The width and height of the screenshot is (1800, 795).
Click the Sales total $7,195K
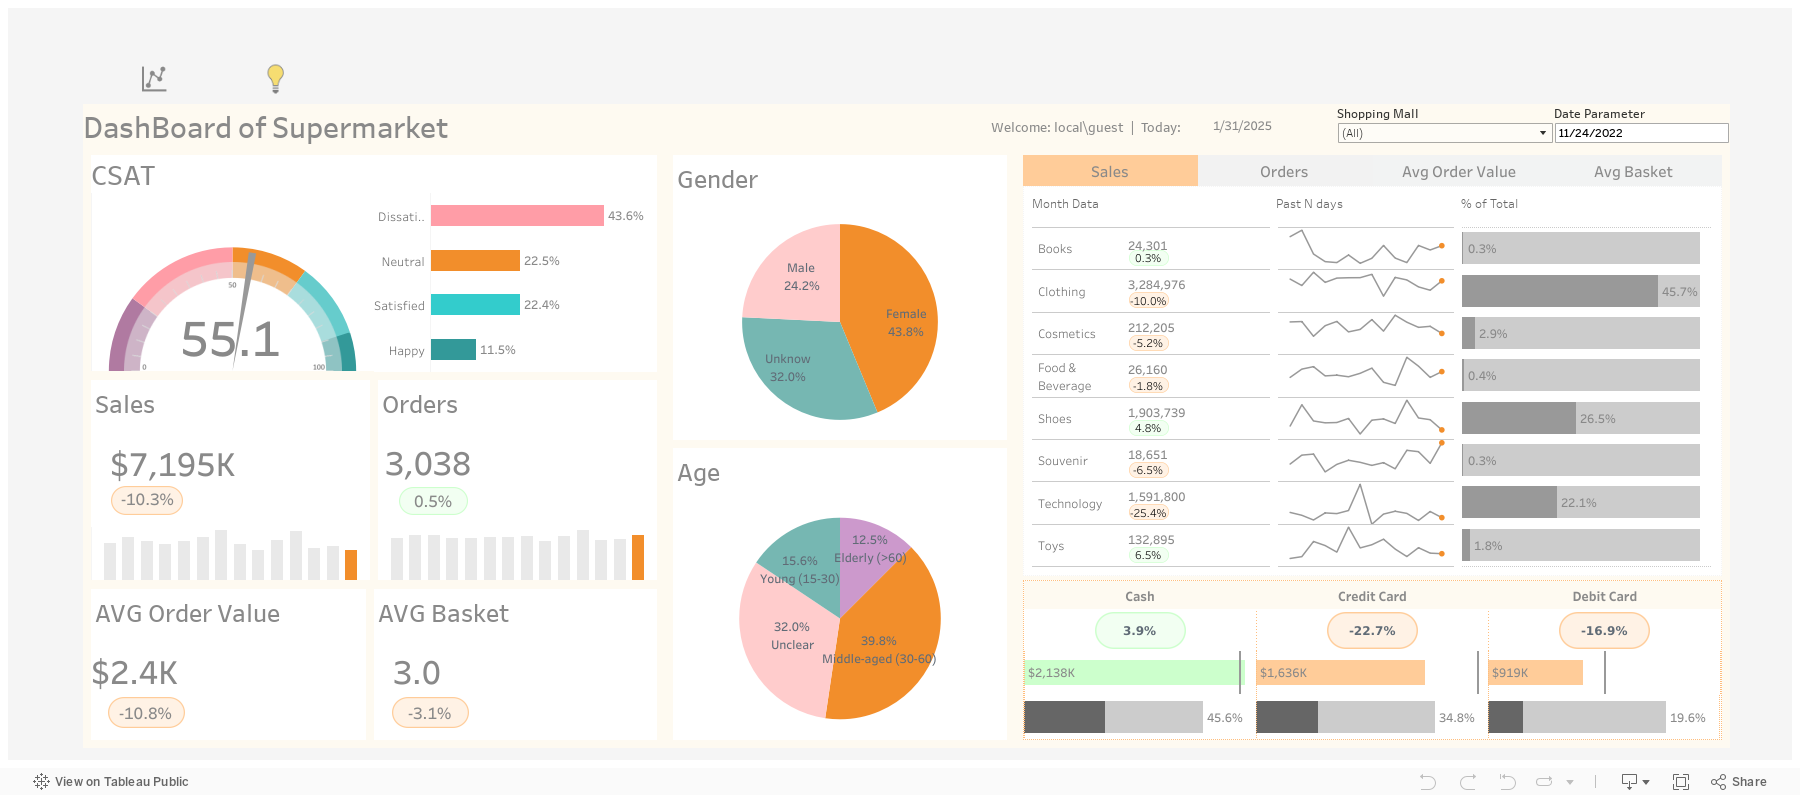pos(173,465)
